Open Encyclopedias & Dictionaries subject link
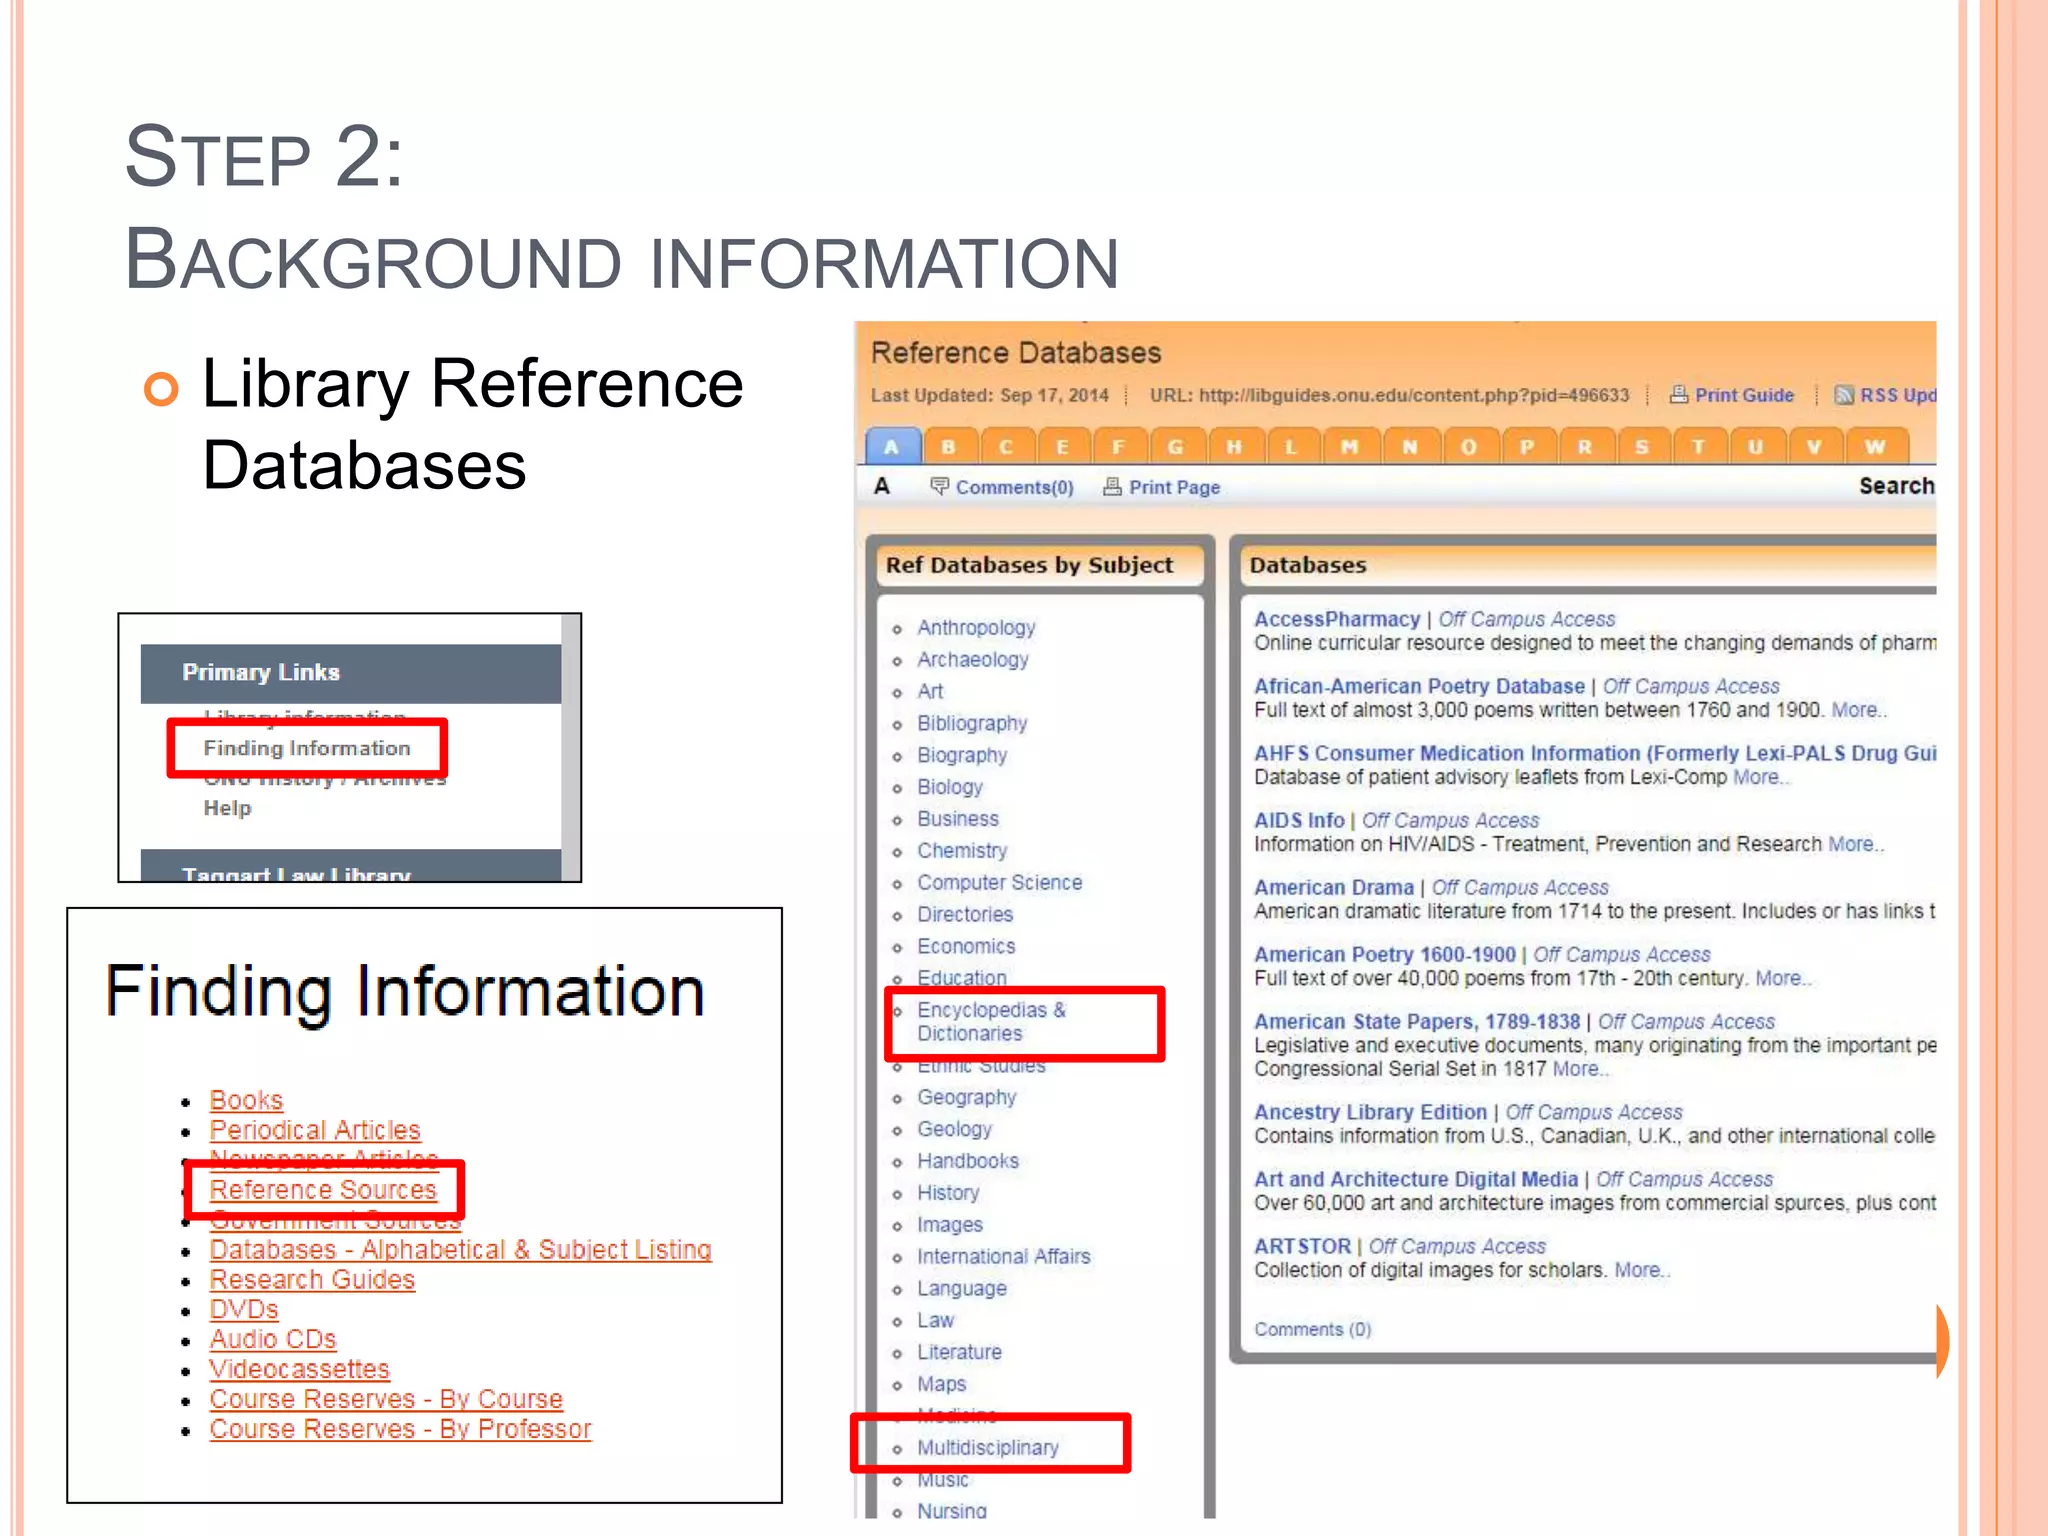Viewport: 2048px width, 1536px height. 991,1021
